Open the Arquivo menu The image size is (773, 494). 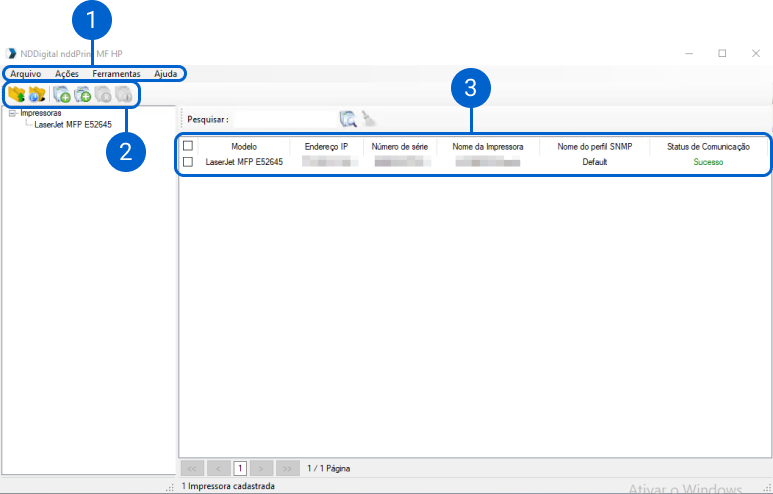coord(26,75)
